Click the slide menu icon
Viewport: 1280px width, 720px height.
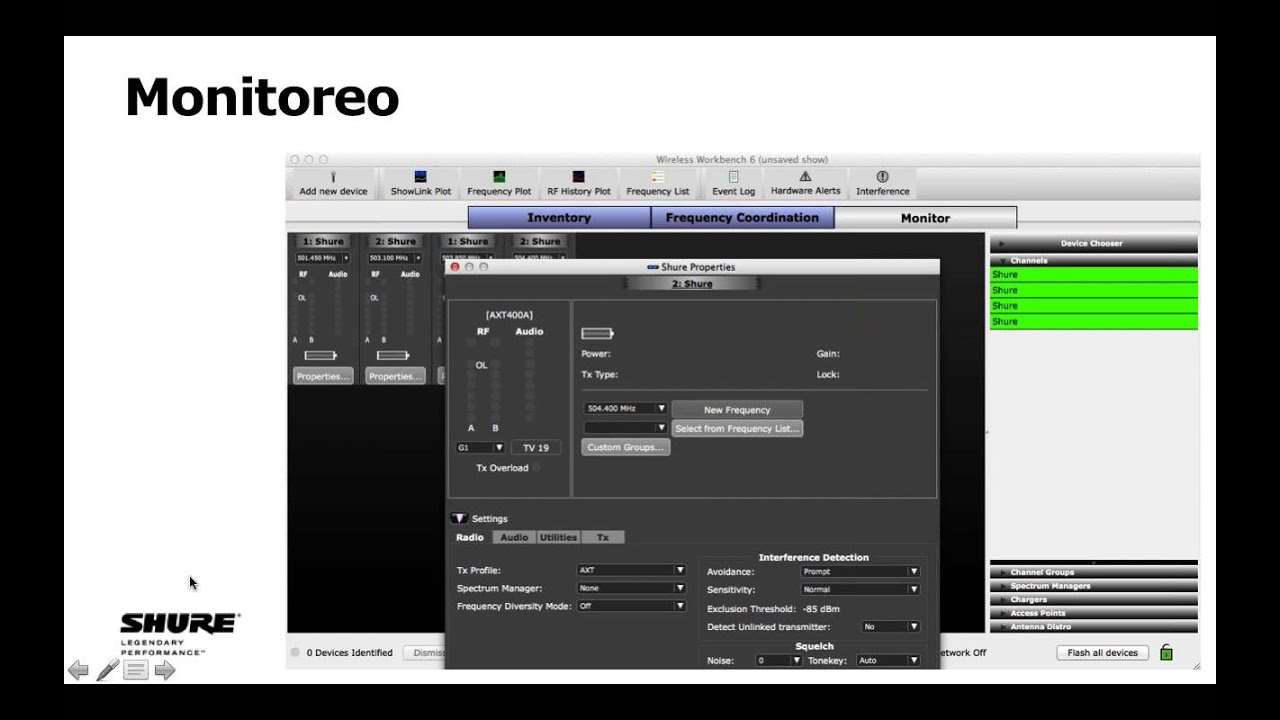coord(136,670)
